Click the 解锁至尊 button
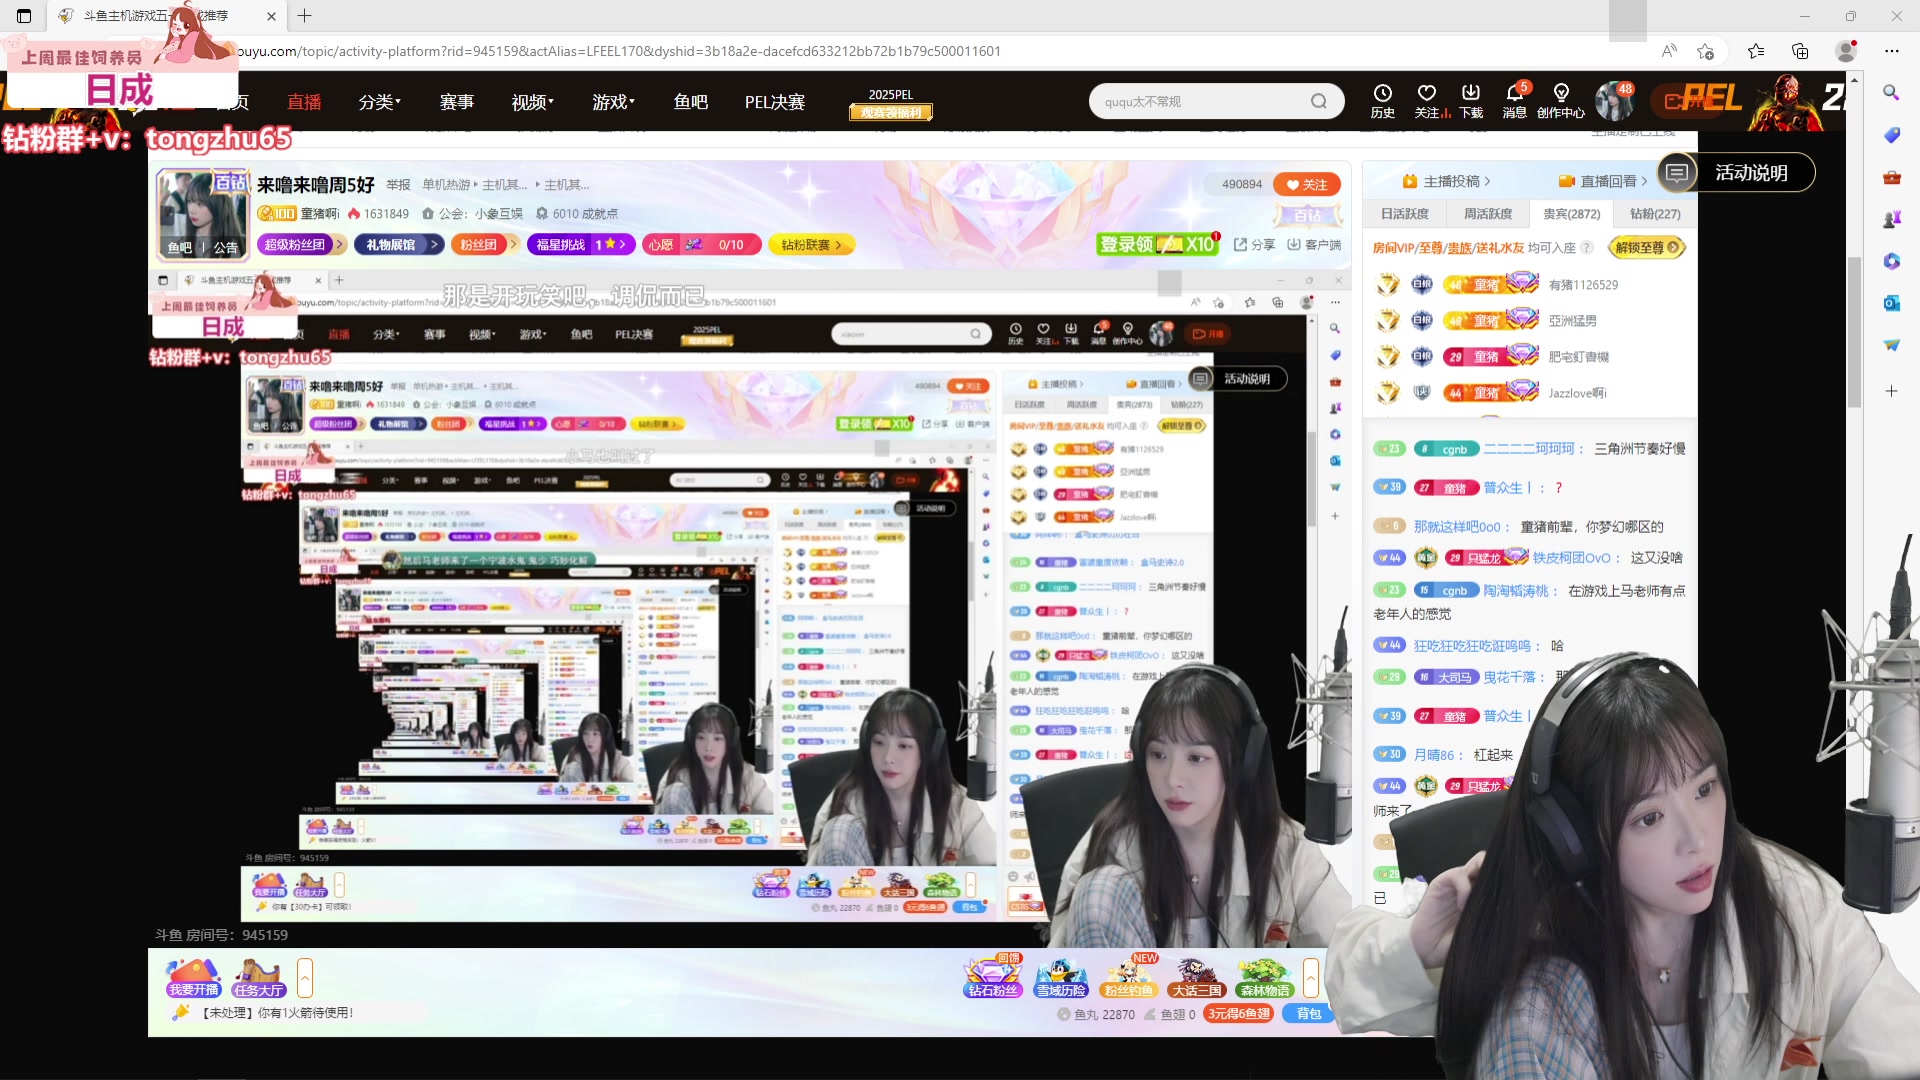 coord(1647,247)
